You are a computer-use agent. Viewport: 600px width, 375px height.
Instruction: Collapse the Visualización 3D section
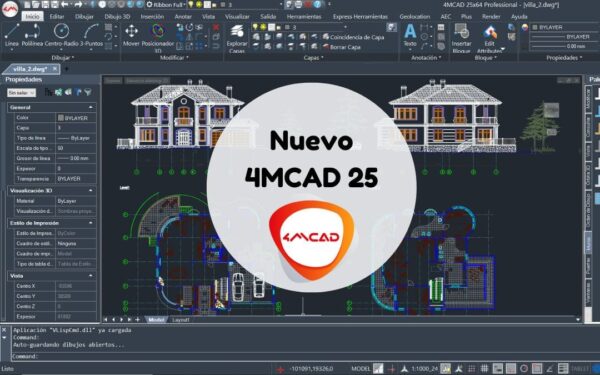click(x=91, y=191)
